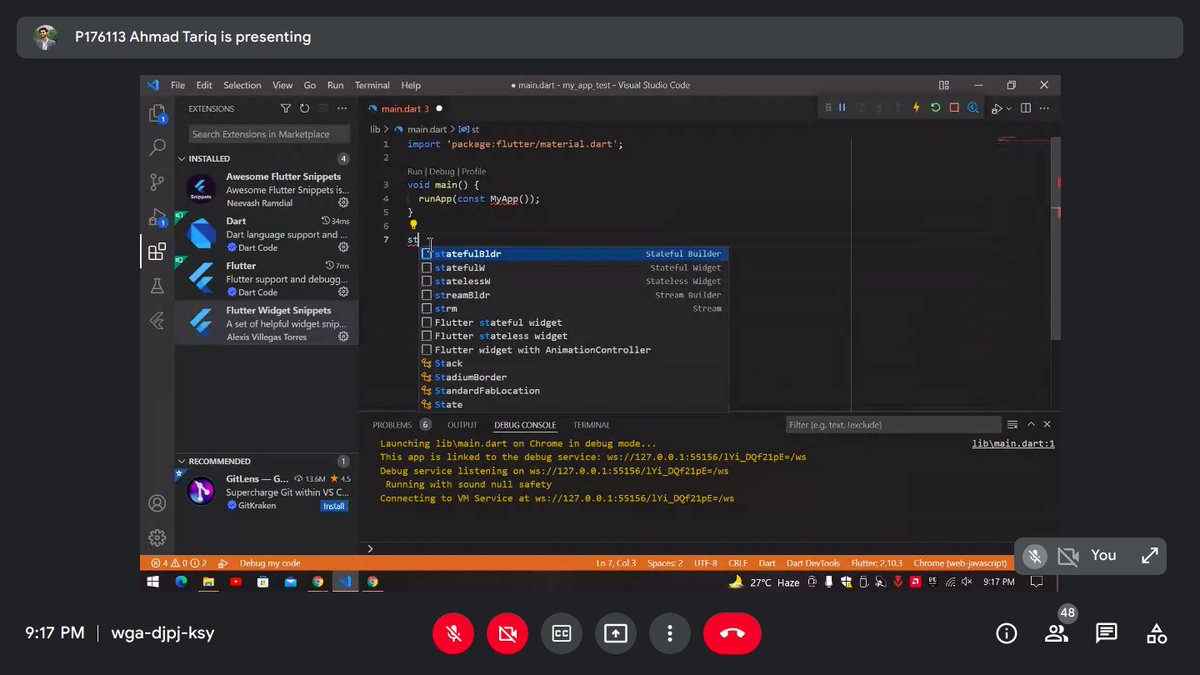Expand the floating self-view tile
Viewport: 1200px width, 675px height.
pos(1149,555)
